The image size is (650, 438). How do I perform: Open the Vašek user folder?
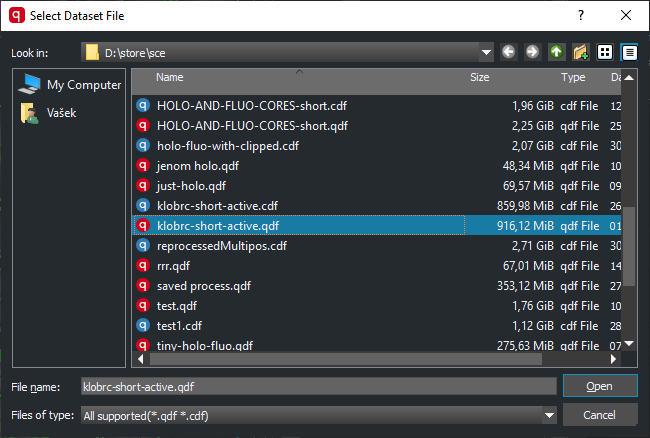61,113
